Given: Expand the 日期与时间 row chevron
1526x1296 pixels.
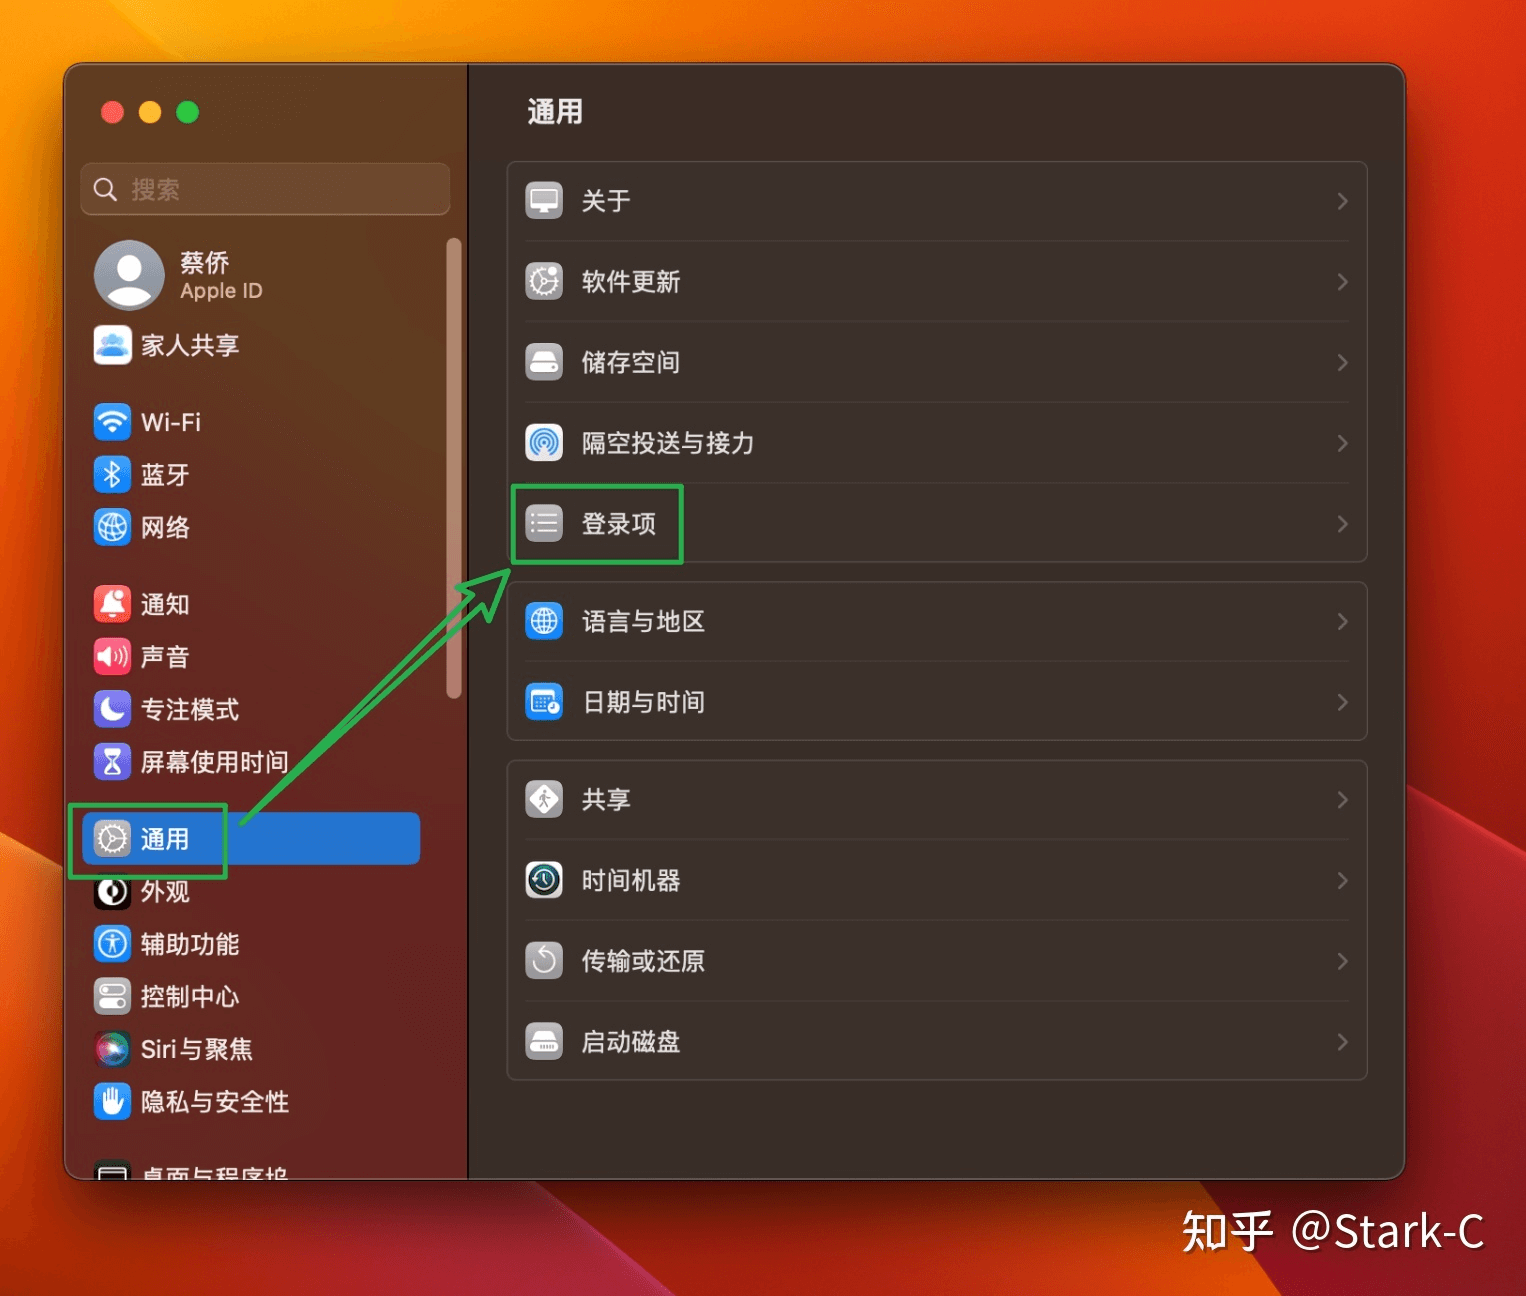Looking at the screenshot, I should [x=1342, y=702].
